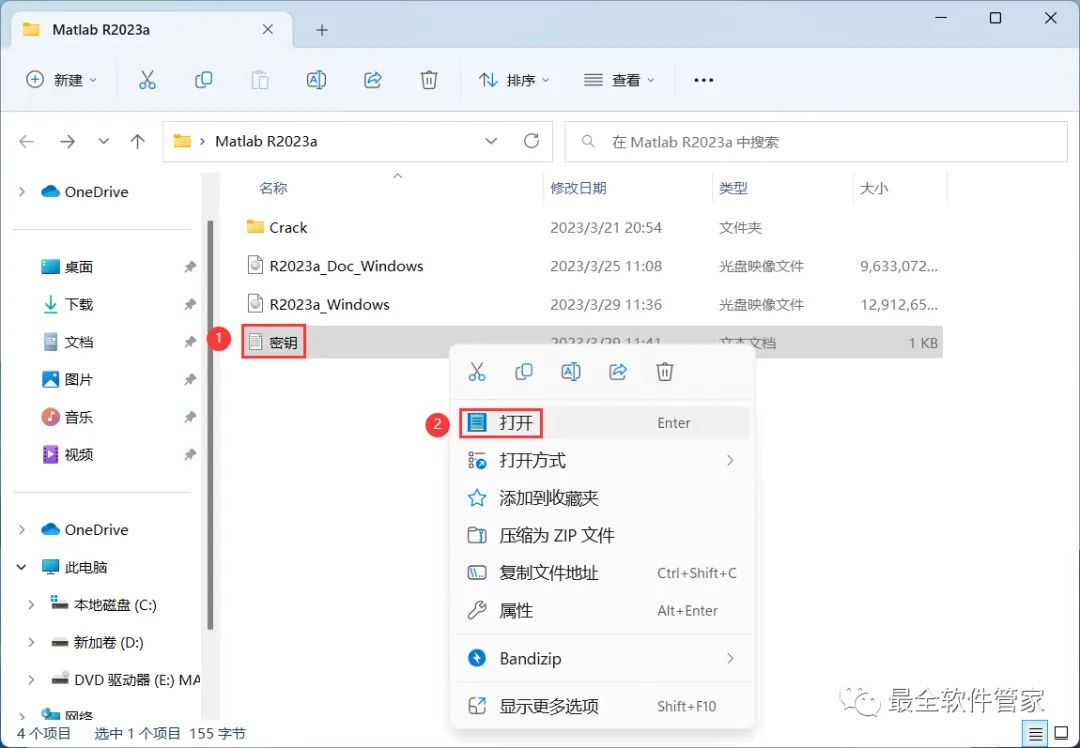Unpin 下载 using its pin icon
The width and height of the screenshot is (1080, 748).
click(x=190, y=304)
